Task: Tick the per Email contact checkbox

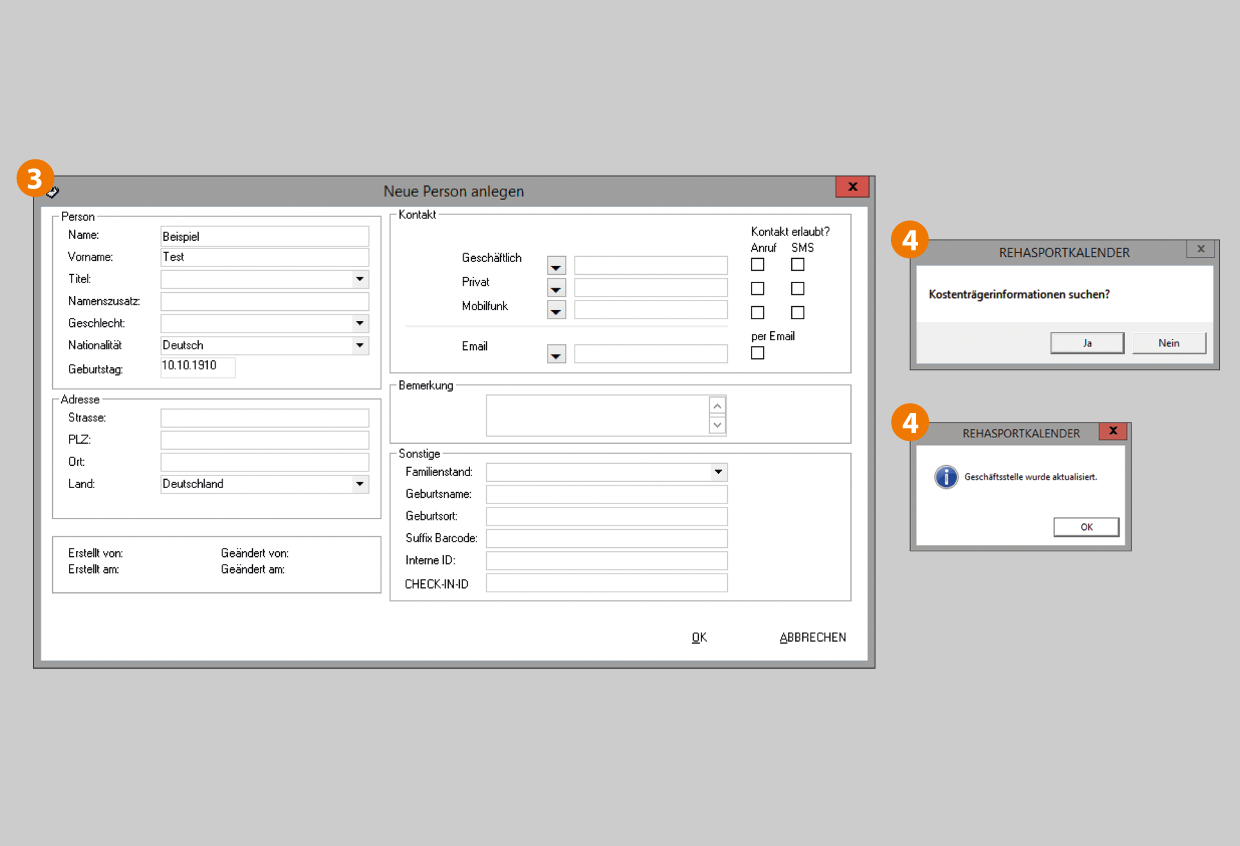Action: pyautogui.click(x=757, y=353)
